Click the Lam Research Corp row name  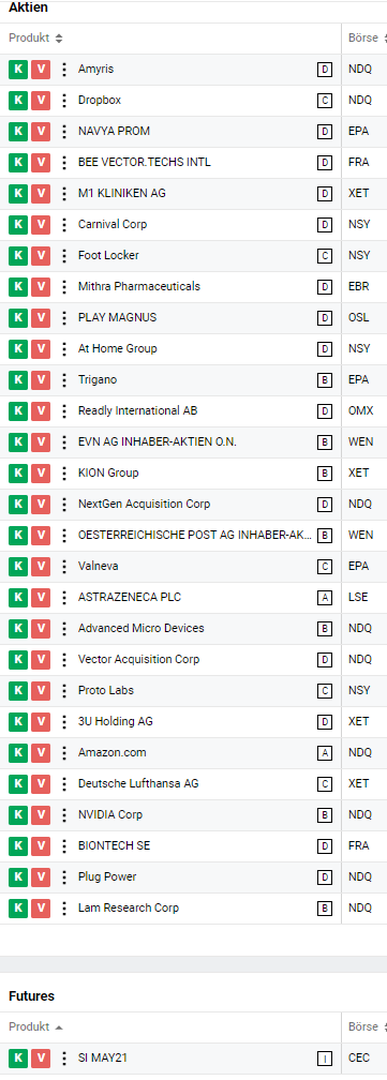[x=129, y=908]
